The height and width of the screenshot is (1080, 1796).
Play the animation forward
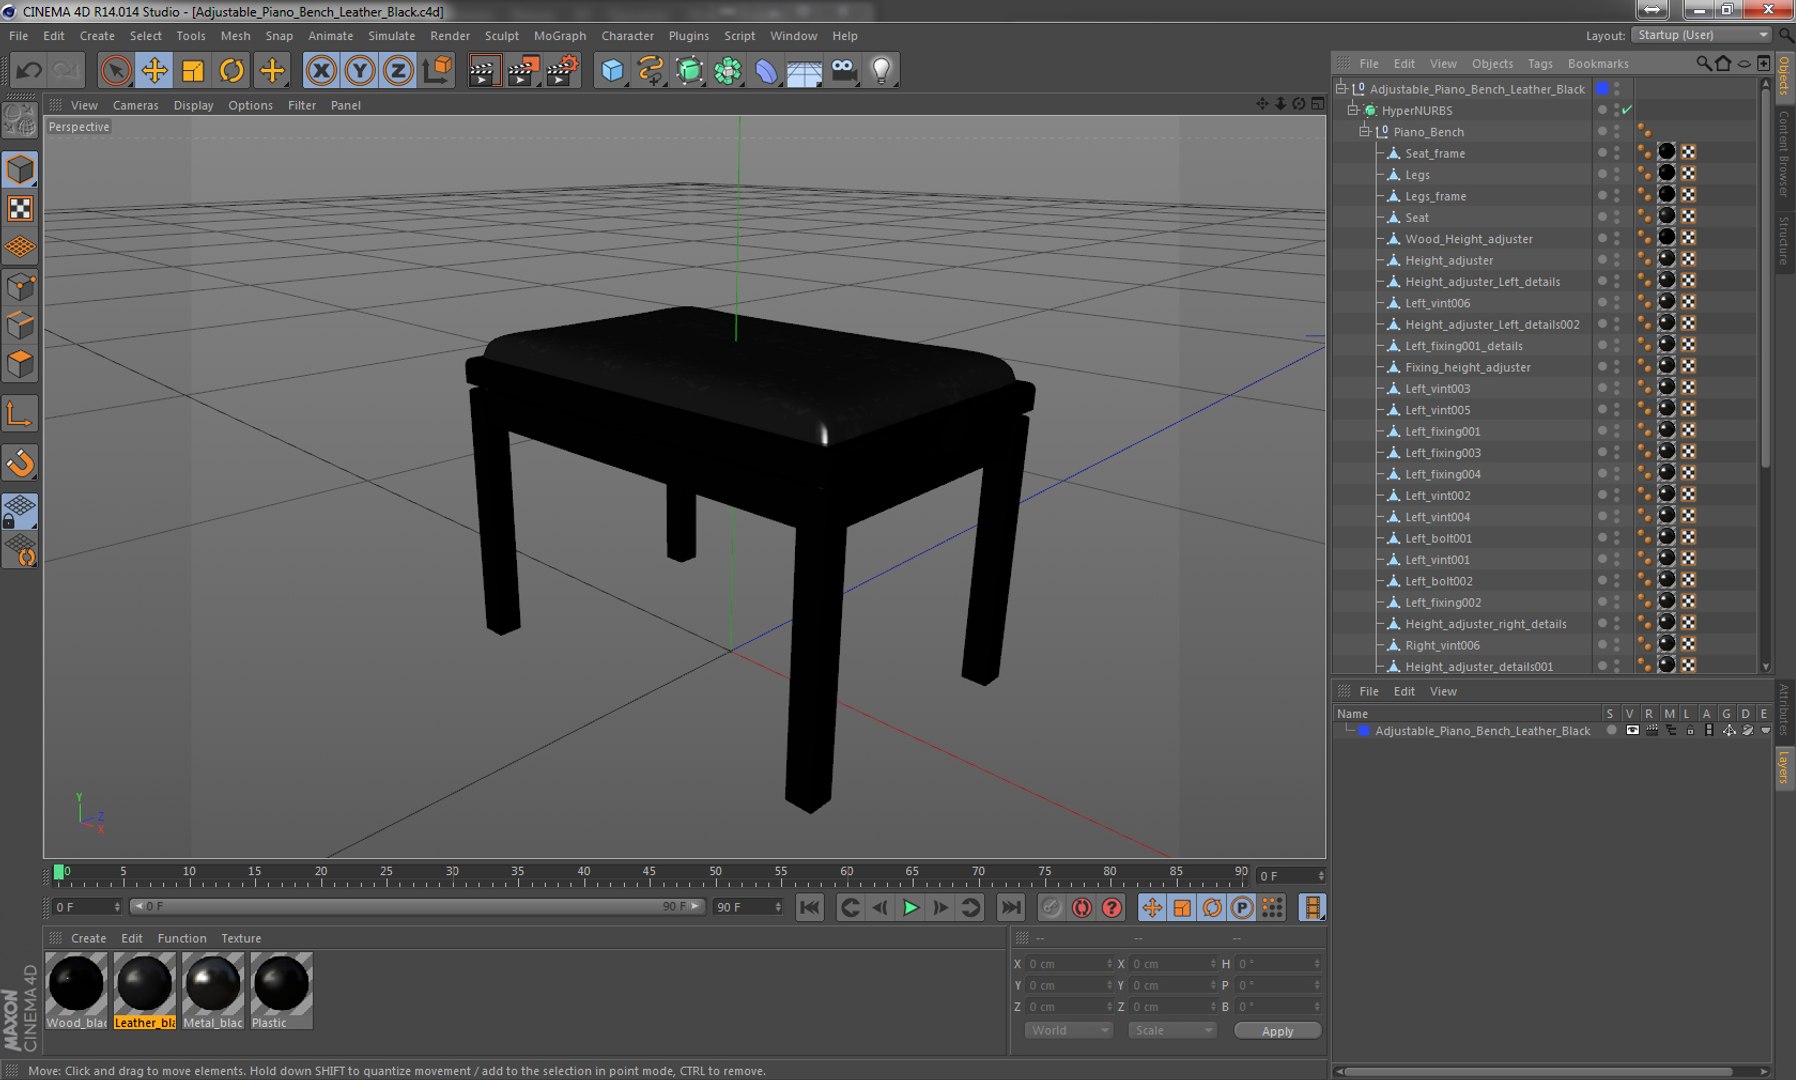tap(910, 907)
